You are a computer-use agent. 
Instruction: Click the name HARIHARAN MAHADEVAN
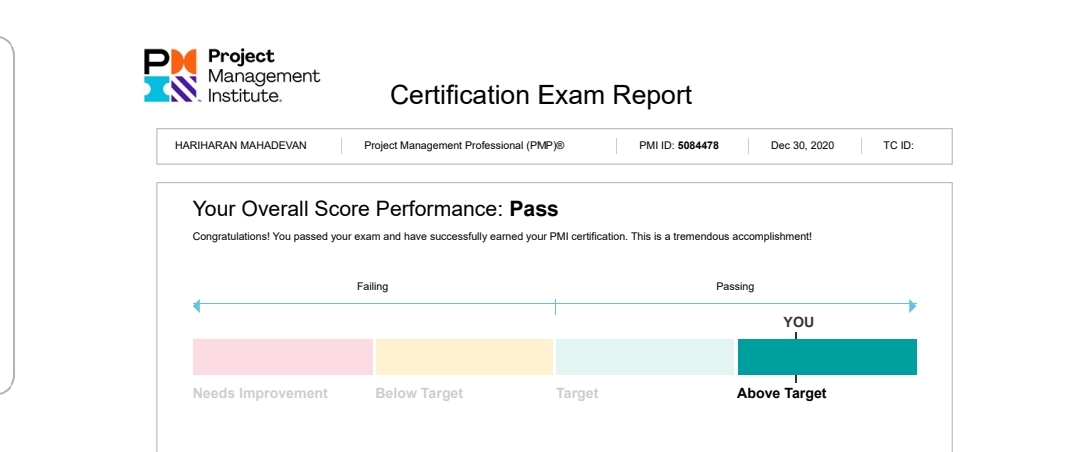241,145
